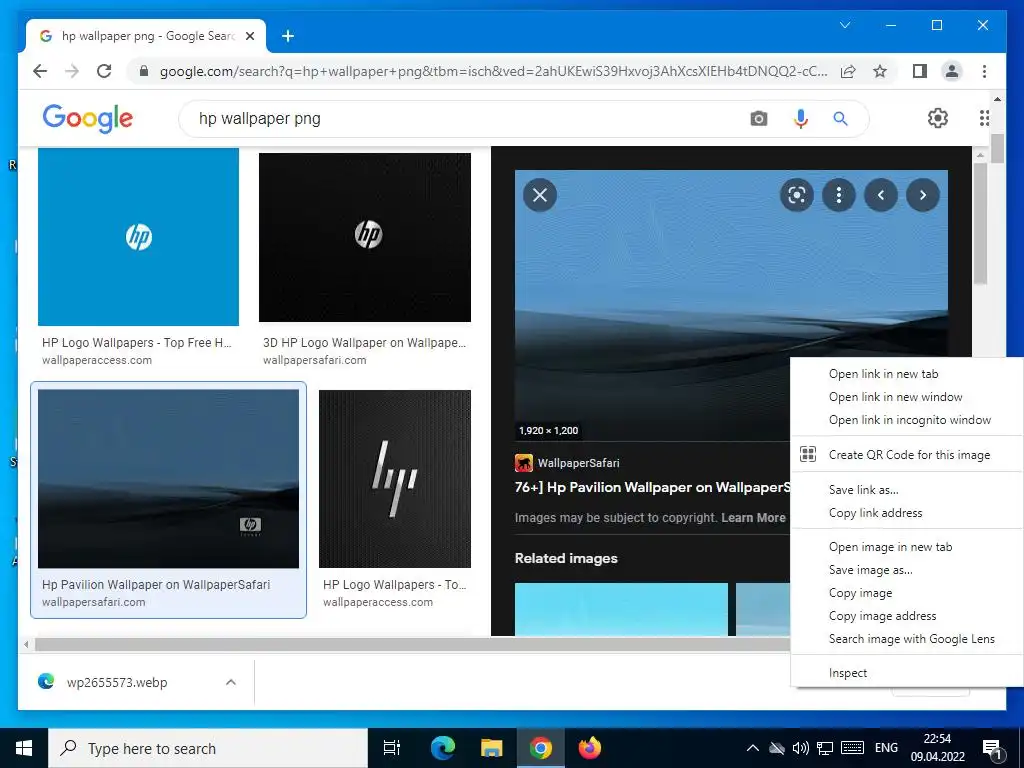Screen dimensions: 1024x768
Task: Open the Learn More copyright link
Action: click(x=753, y=518)
